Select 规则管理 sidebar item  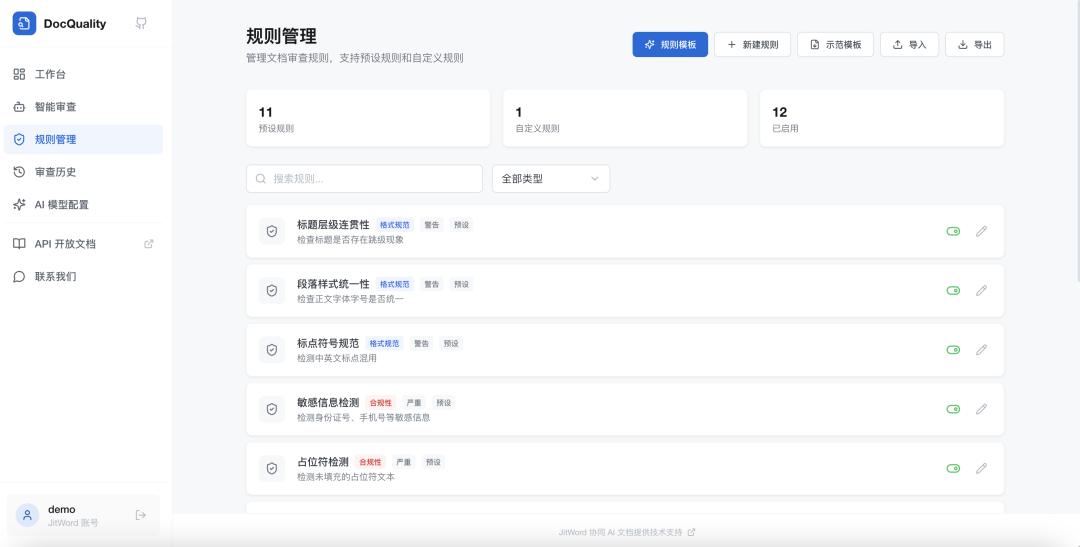(83, 139)
